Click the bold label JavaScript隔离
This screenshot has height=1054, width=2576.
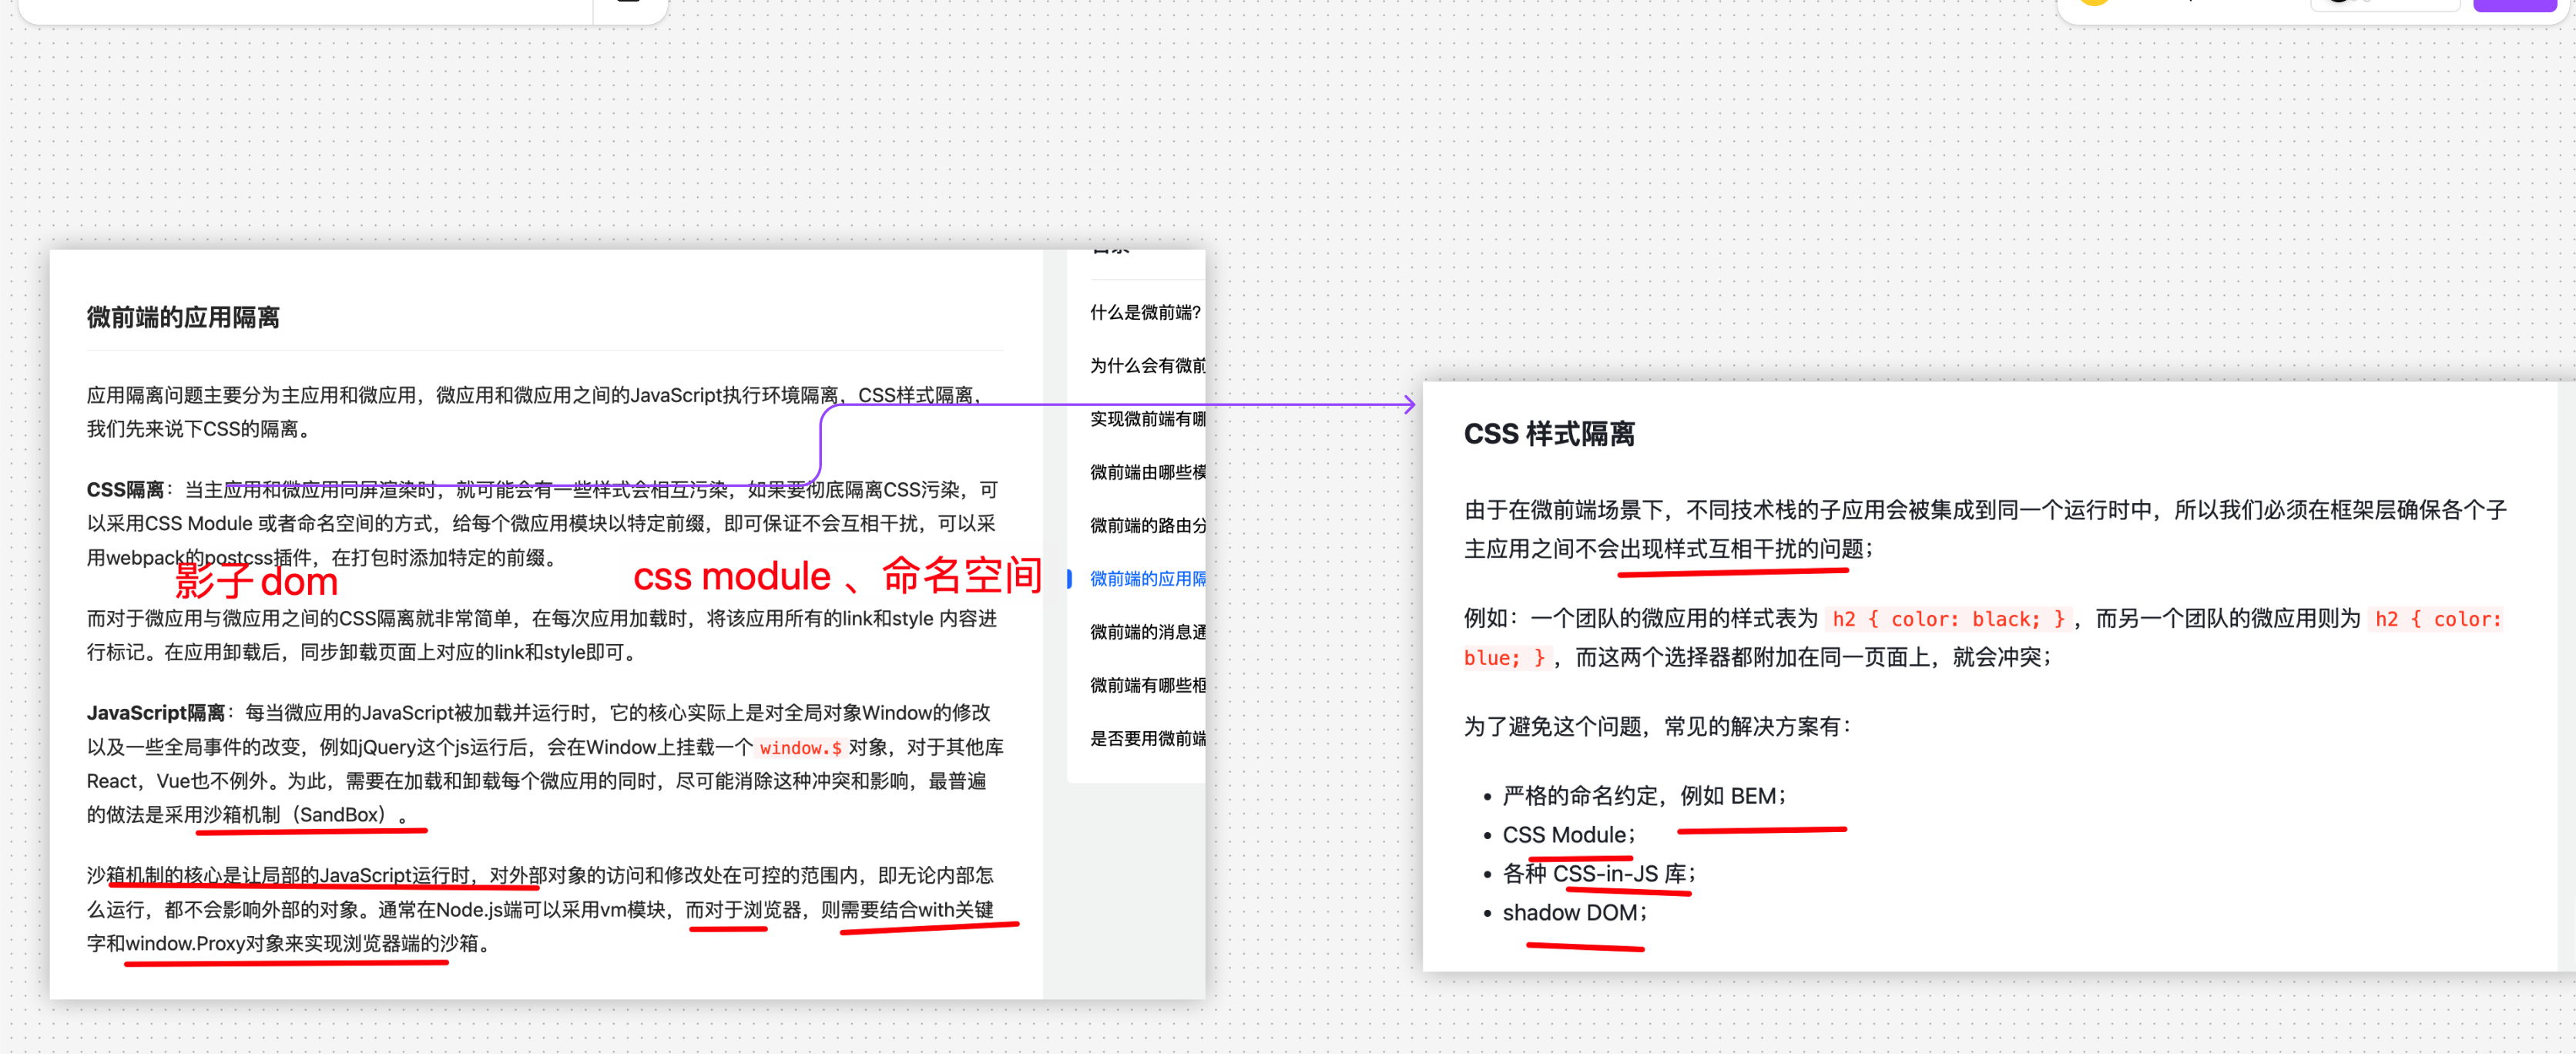pos(156,712)
